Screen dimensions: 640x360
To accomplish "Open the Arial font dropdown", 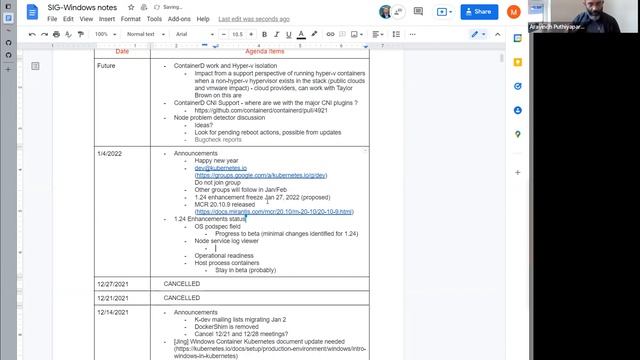I will [195, 34].
